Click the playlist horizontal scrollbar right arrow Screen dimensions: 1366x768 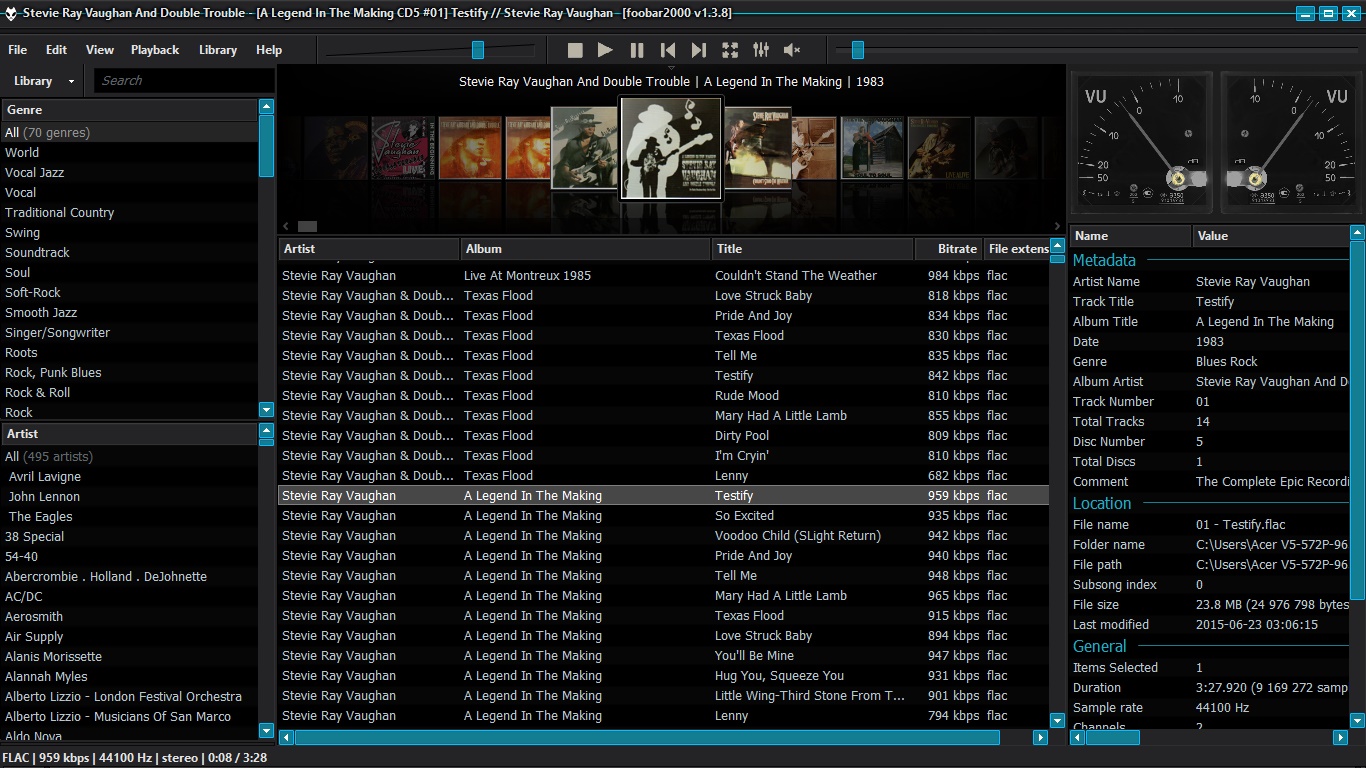point(1040,737)
